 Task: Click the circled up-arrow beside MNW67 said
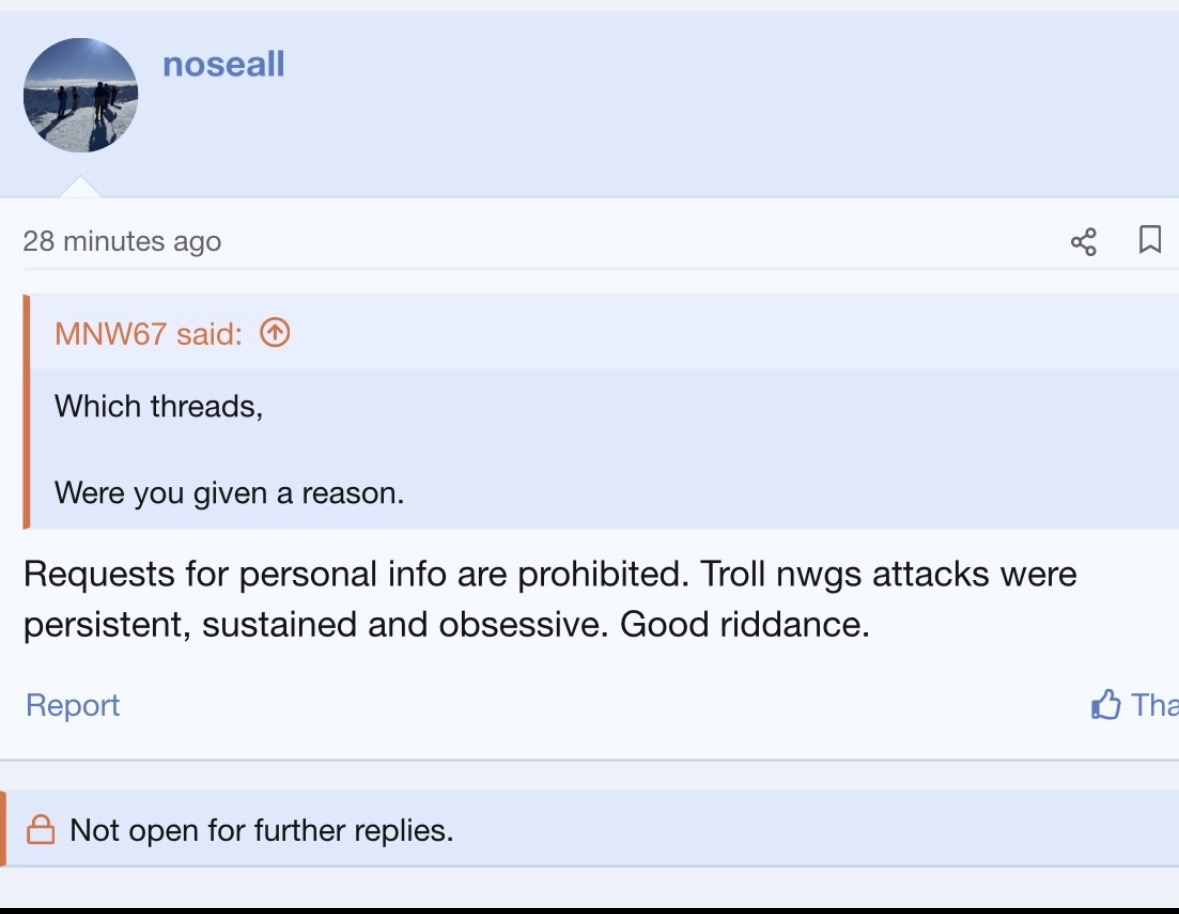coord(274,332)
